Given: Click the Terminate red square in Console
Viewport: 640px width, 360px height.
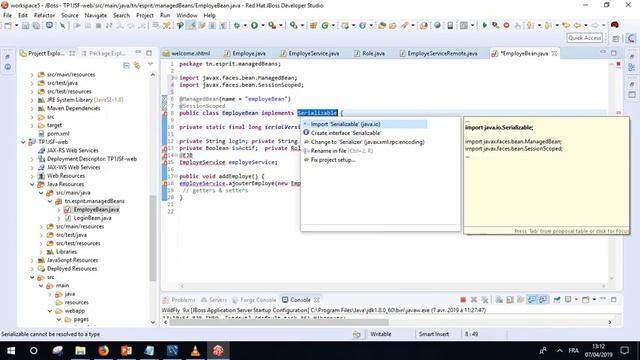Looking at the screenshot, I should (x=463, y=300).
